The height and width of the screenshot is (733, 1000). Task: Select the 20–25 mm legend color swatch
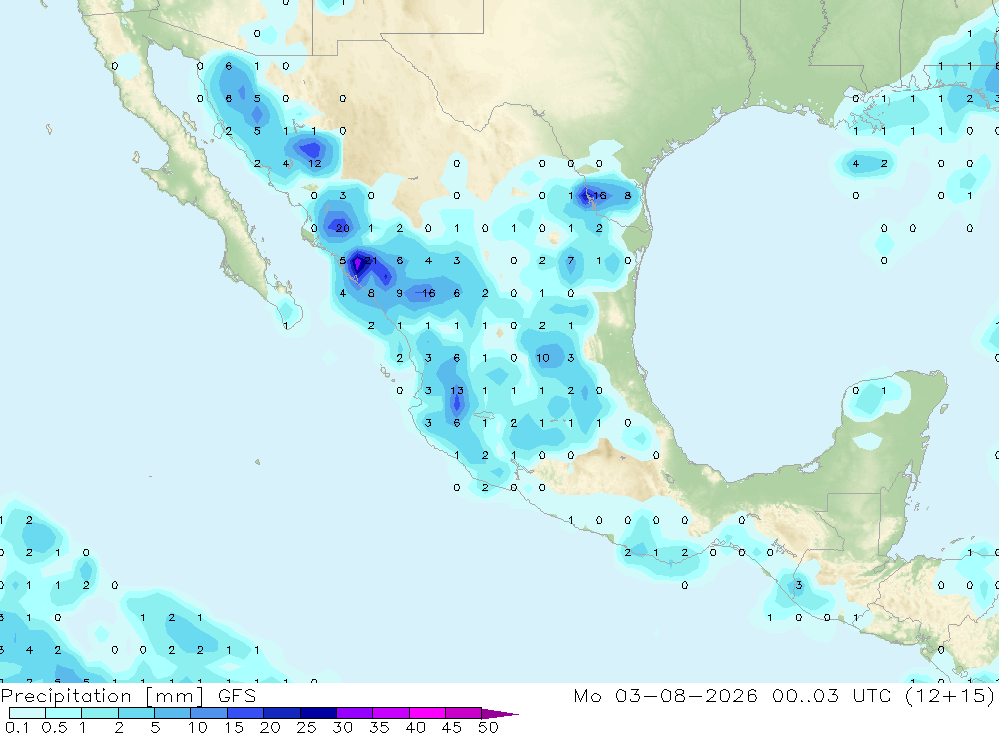(x=281, y=713)
